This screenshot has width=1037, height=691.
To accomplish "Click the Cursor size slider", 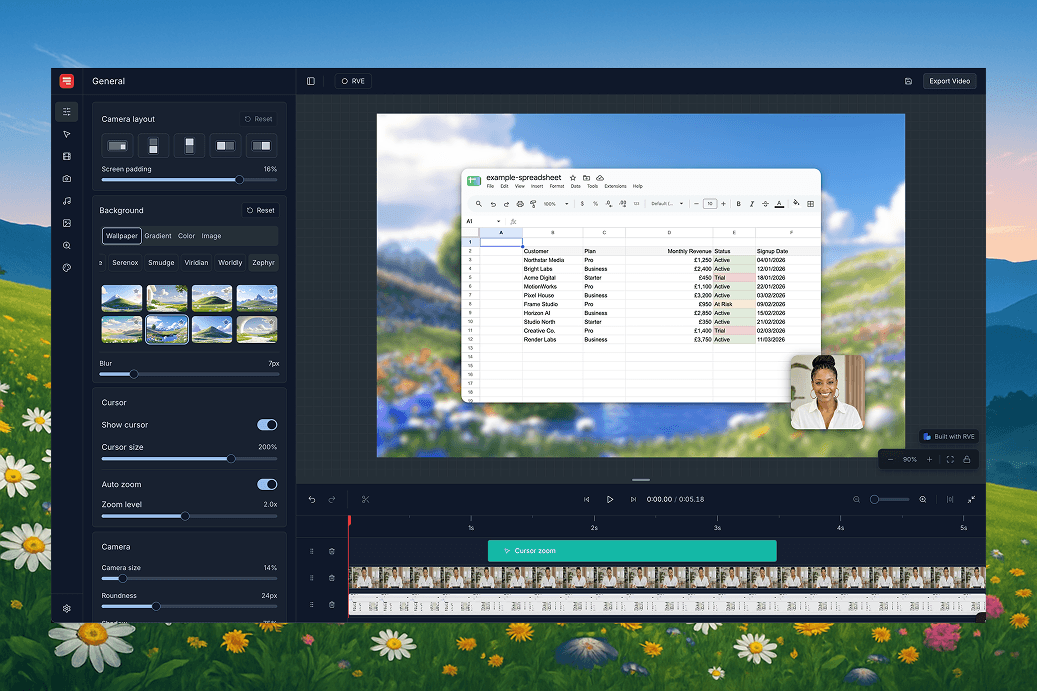I will [189, 459].
